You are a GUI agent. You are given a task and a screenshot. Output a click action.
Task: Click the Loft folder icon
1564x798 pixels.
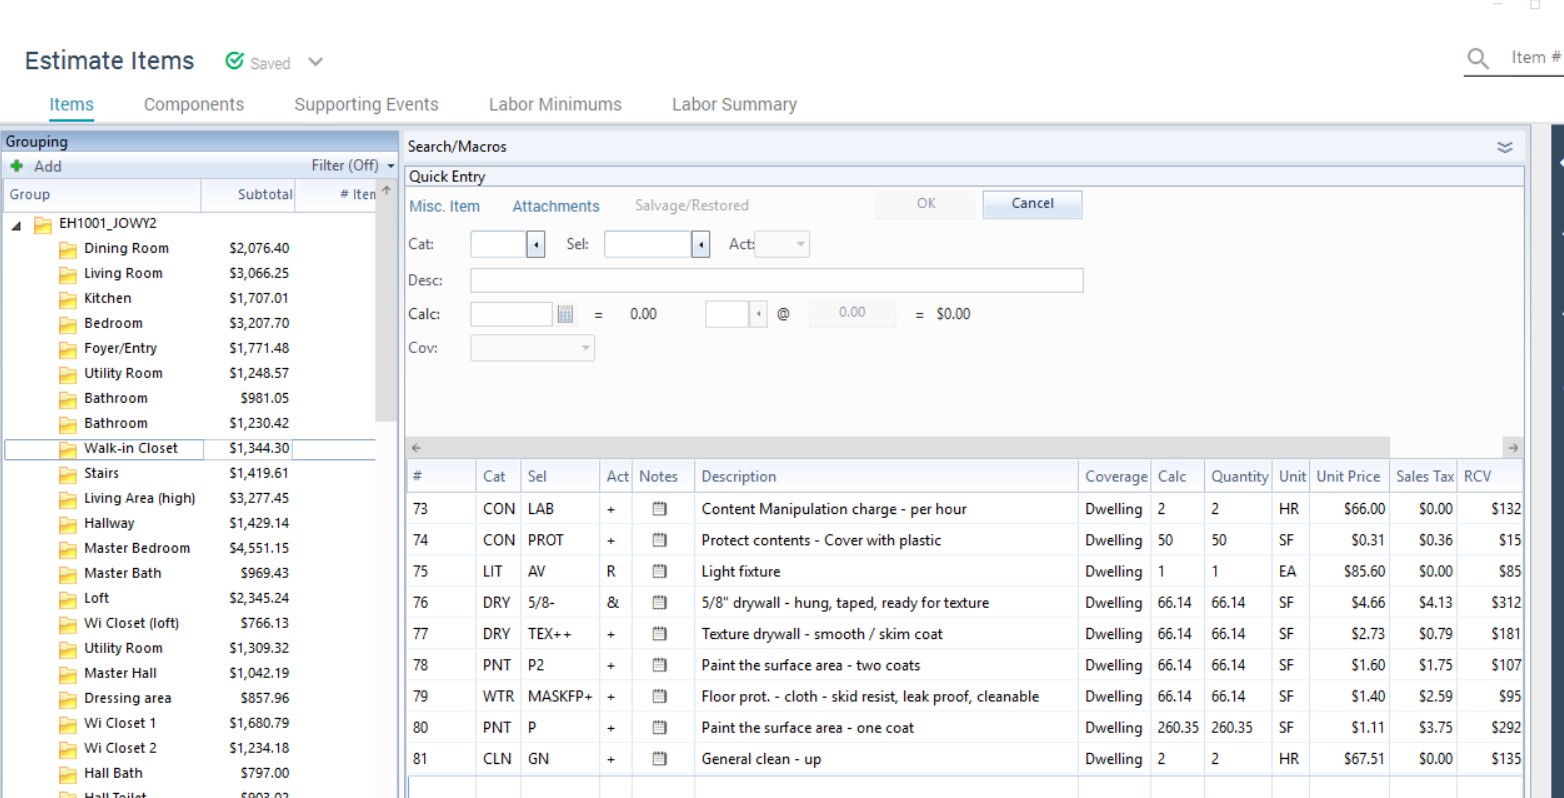(68, 599)
